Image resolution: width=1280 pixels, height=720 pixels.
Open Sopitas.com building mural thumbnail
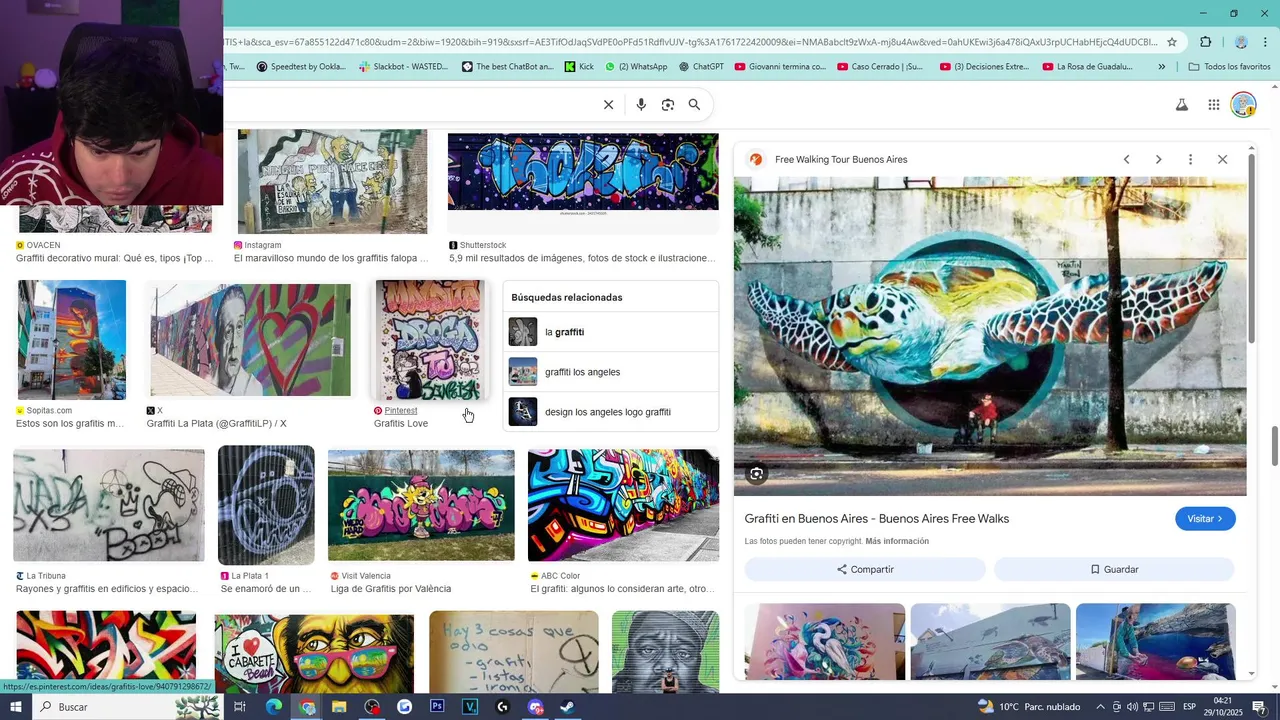coord(72,340)
